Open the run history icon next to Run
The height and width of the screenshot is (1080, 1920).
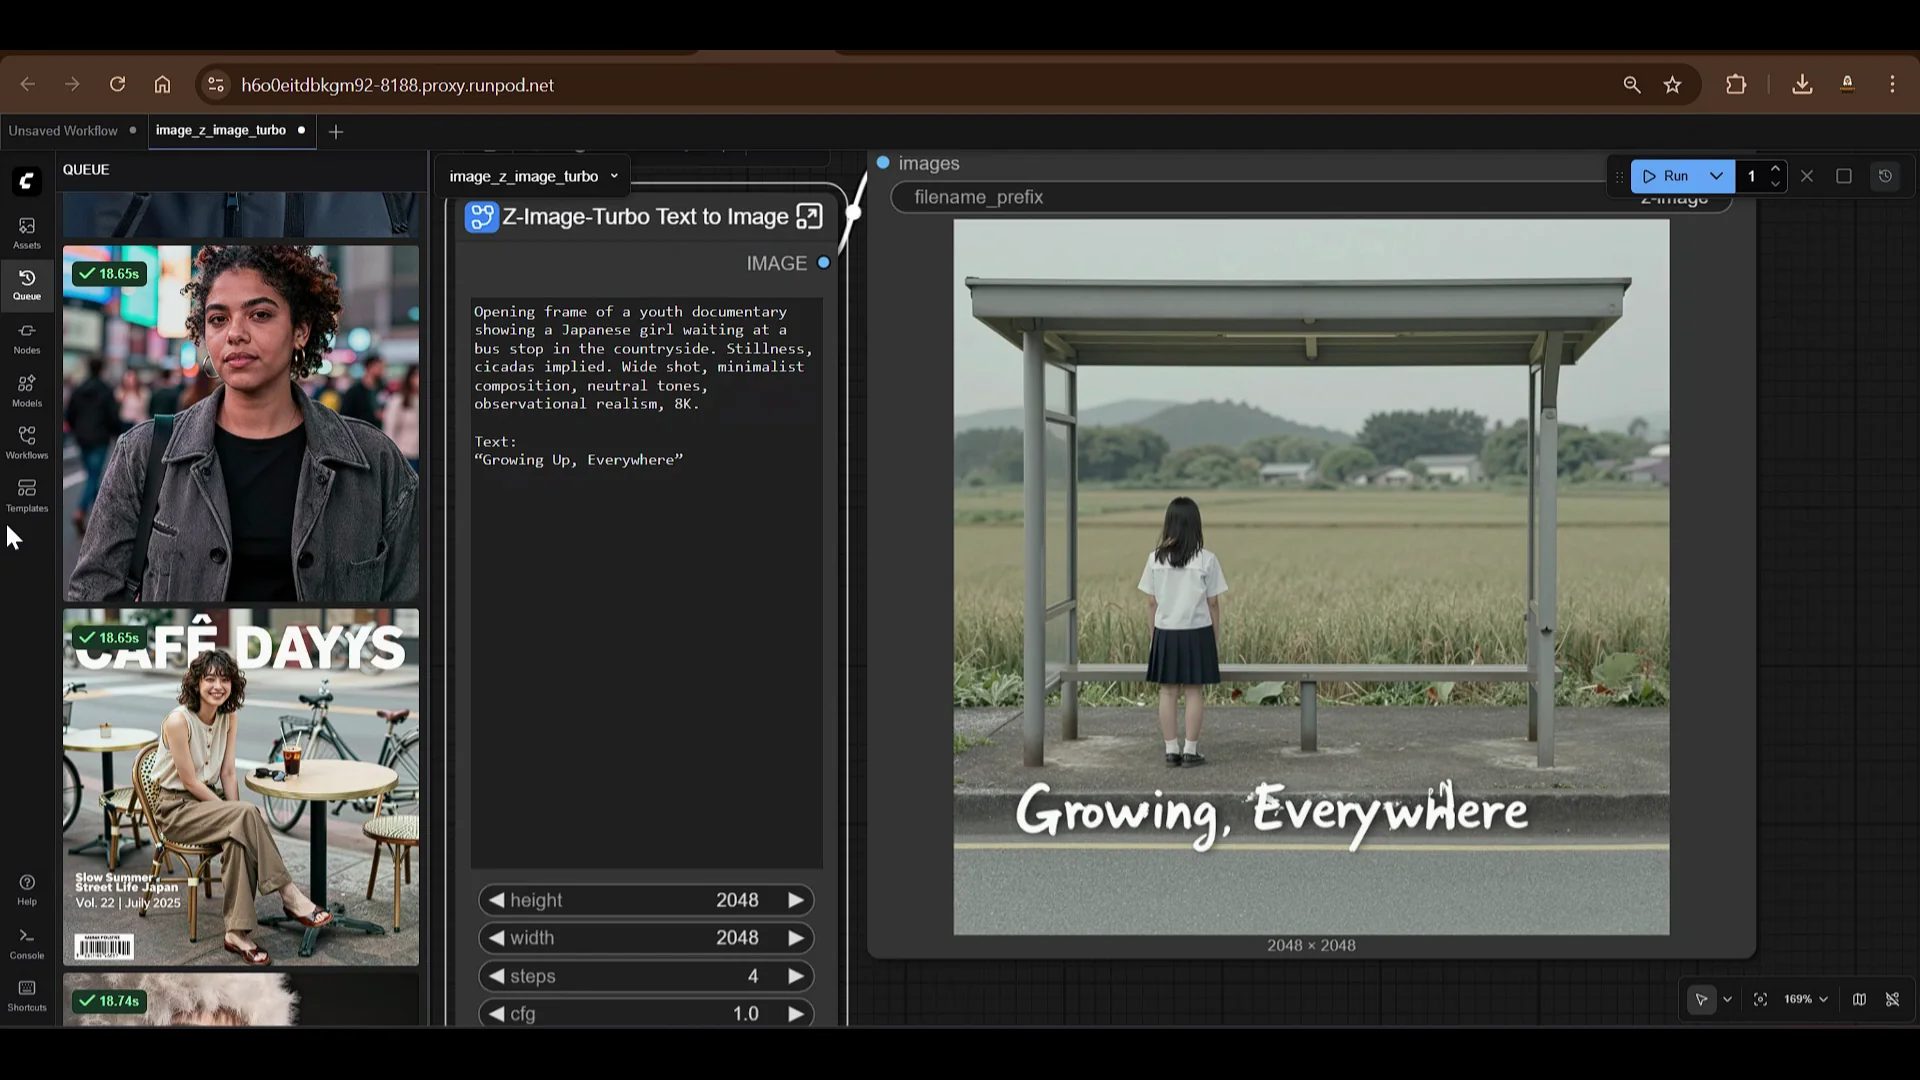click(x=1884, y=176)
